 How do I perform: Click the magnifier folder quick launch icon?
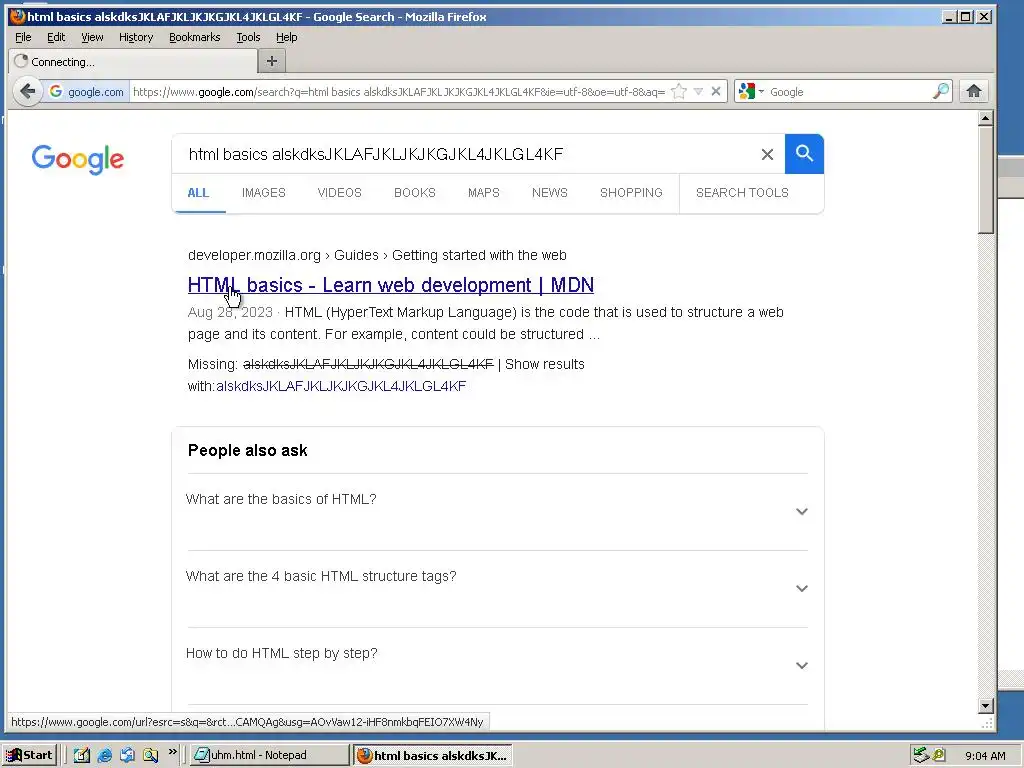pos(150,755)
